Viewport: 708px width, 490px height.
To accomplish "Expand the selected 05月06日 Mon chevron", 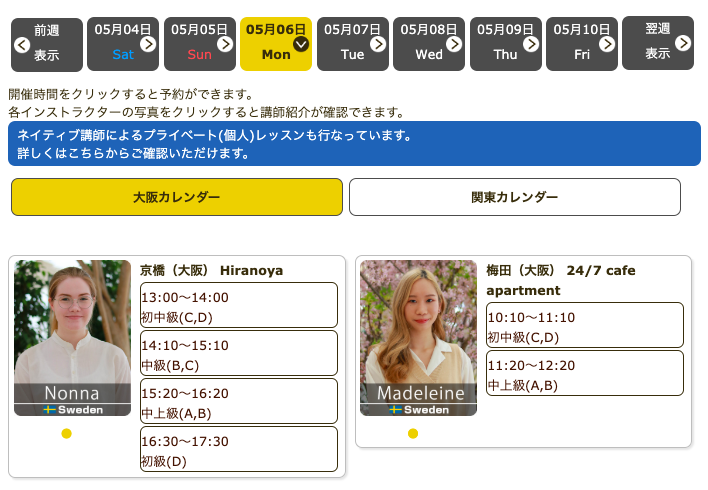I will point(301,43).
